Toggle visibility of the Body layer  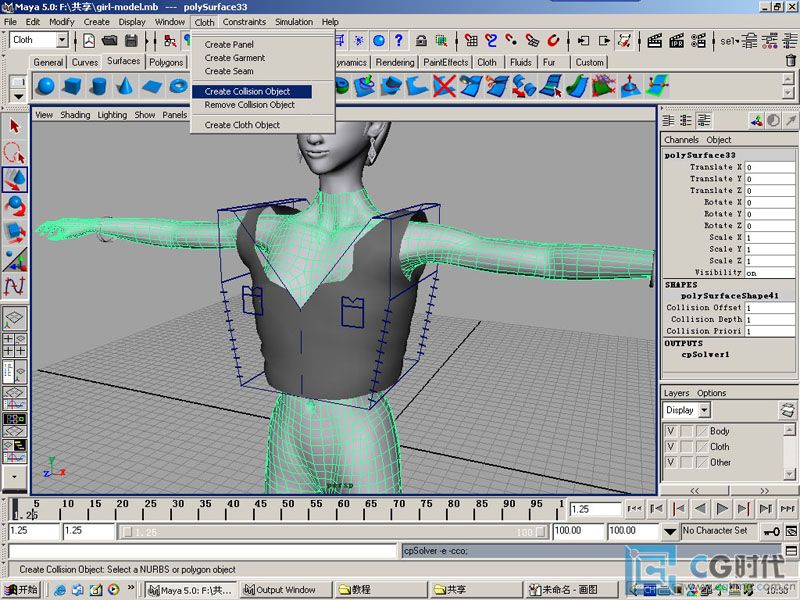(x=671, y=431)
